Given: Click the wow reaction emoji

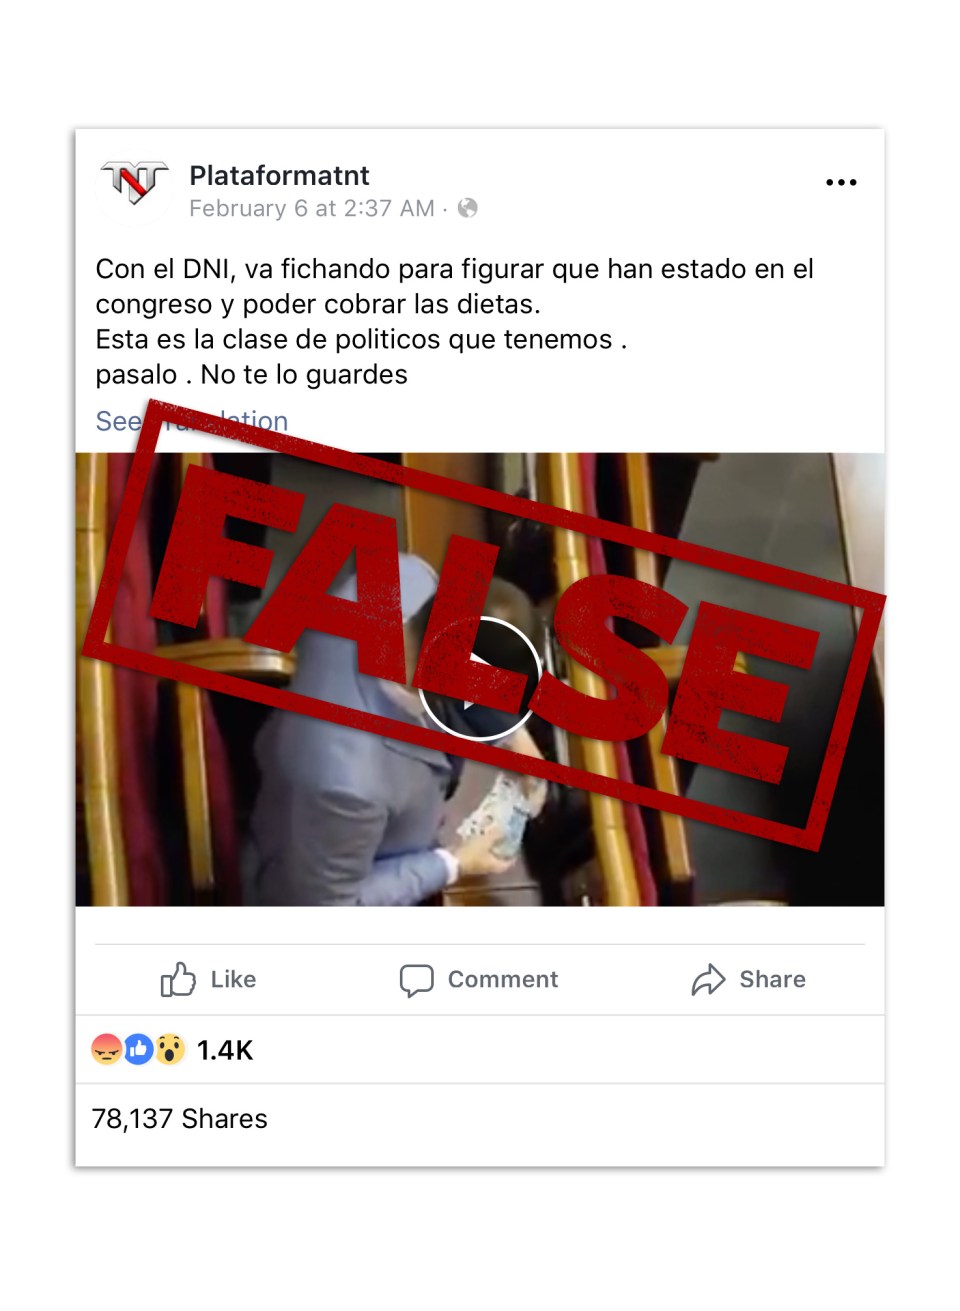Looking at the screenshot, I should click(170, 1049).
